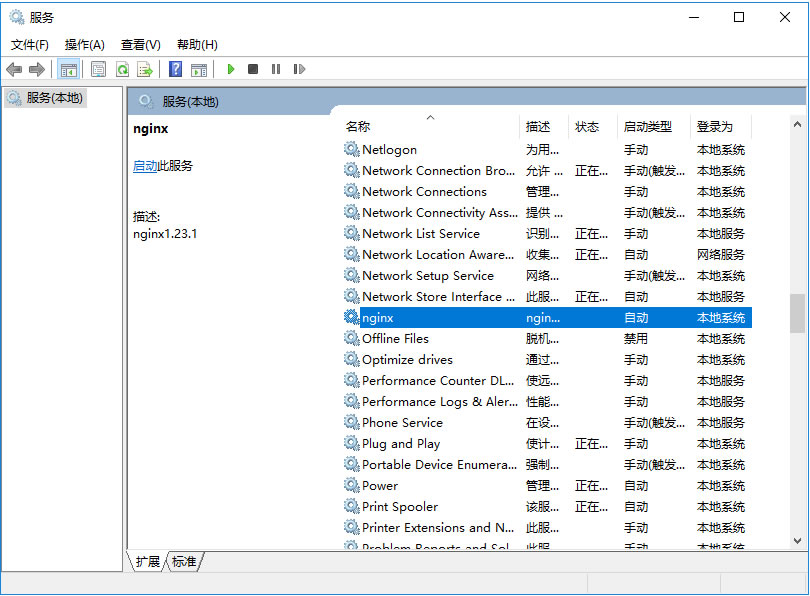Screen dimensions: 810x596
Task: Open the Properties toolbar icon
Action: coord(98,69)
